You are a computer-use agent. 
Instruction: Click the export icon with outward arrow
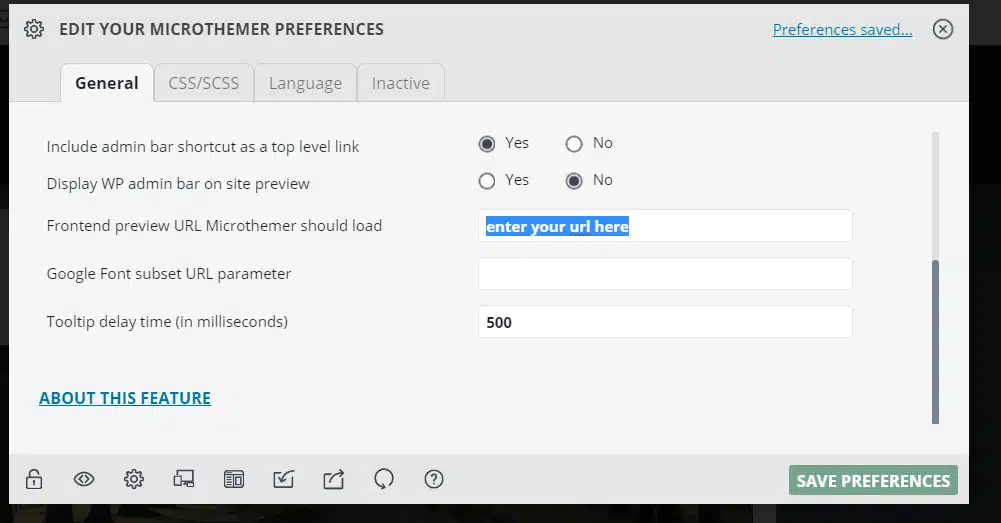(x=334, y=480)
